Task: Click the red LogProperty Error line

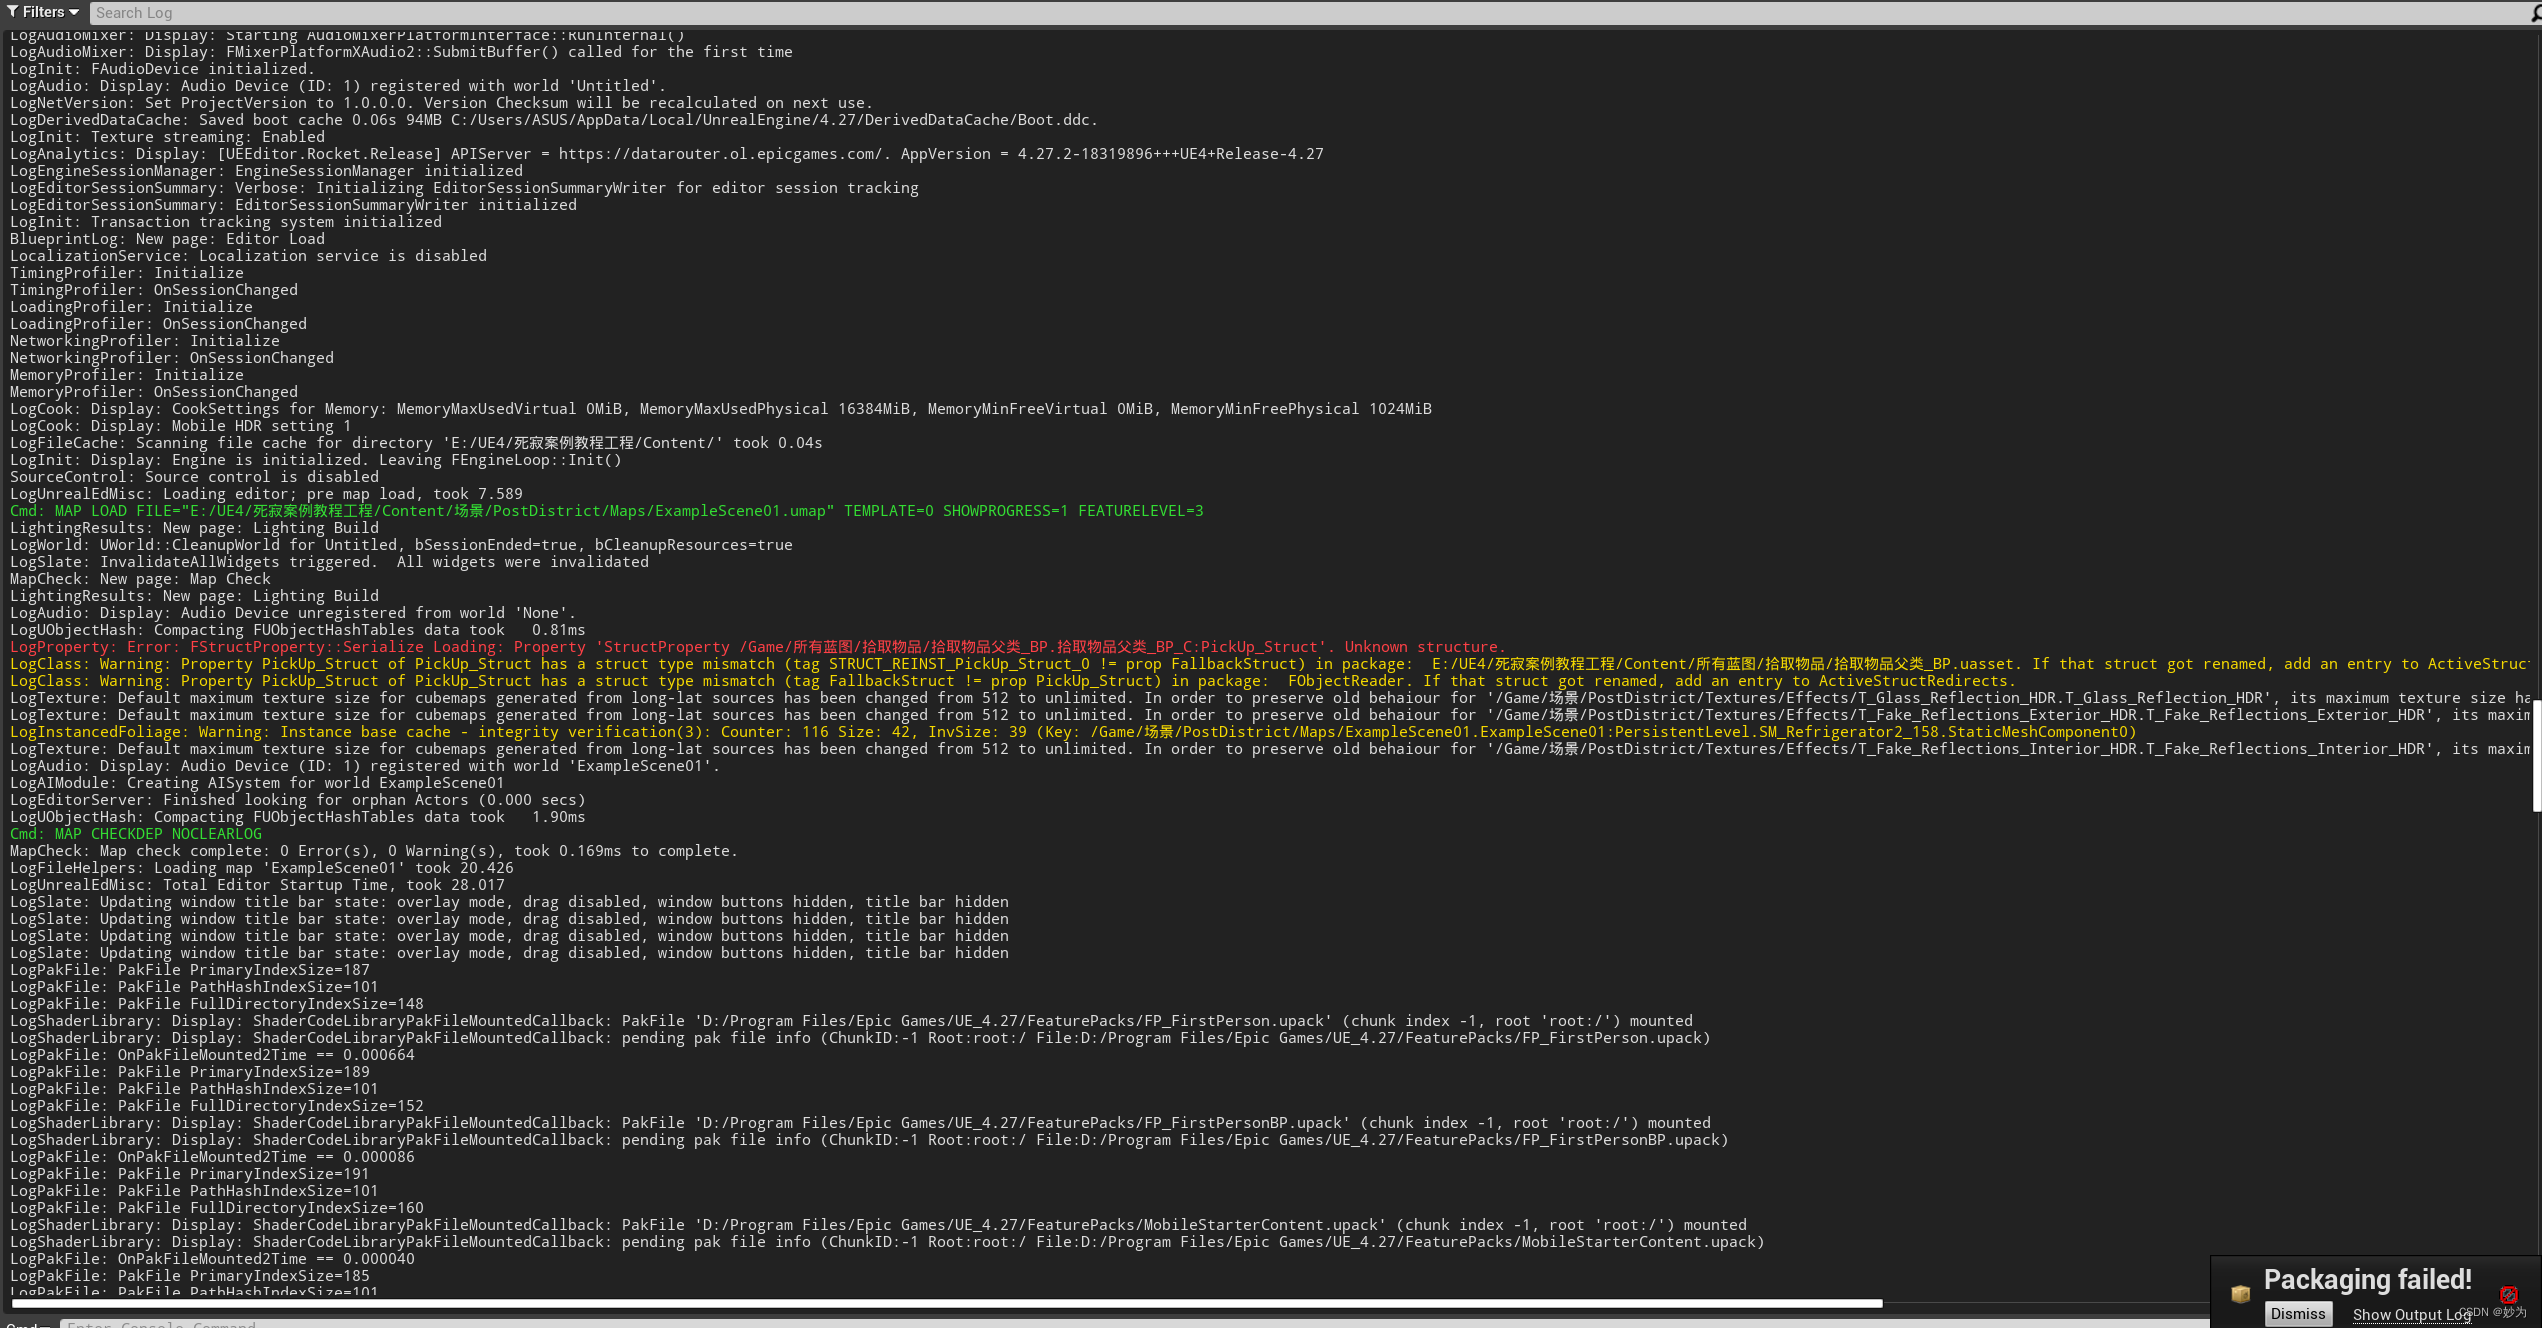Action: pyautogui.click(x=757, y=647)
